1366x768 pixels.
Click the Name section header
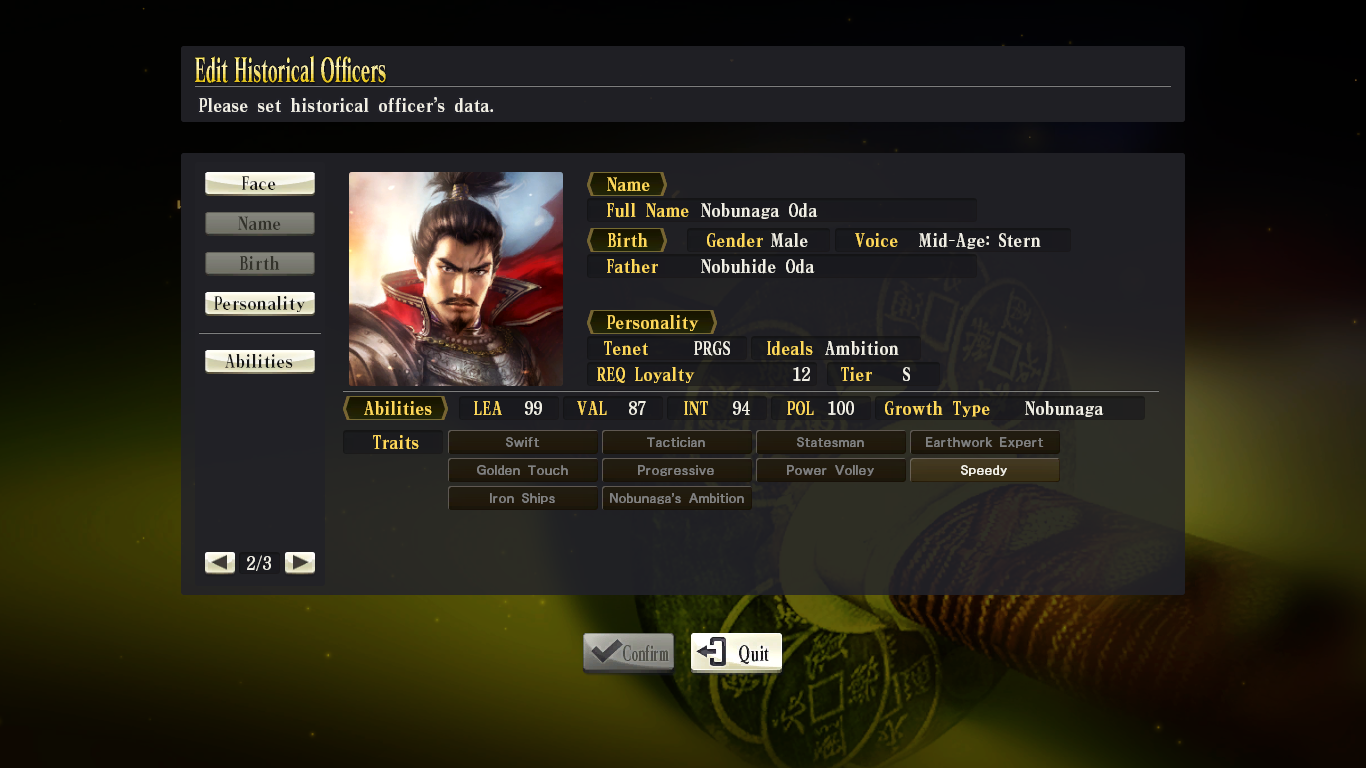627,185
